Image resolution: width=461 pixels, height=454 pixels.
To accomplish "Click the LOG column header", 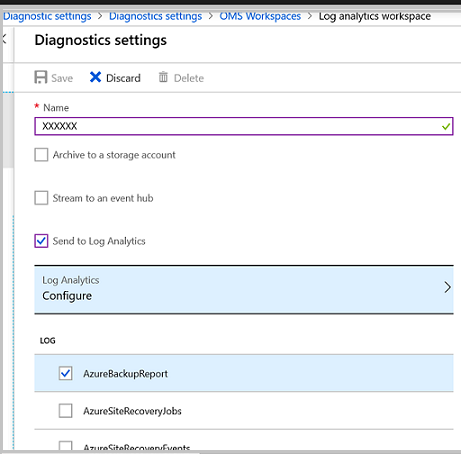I will (x=48, y=341).
